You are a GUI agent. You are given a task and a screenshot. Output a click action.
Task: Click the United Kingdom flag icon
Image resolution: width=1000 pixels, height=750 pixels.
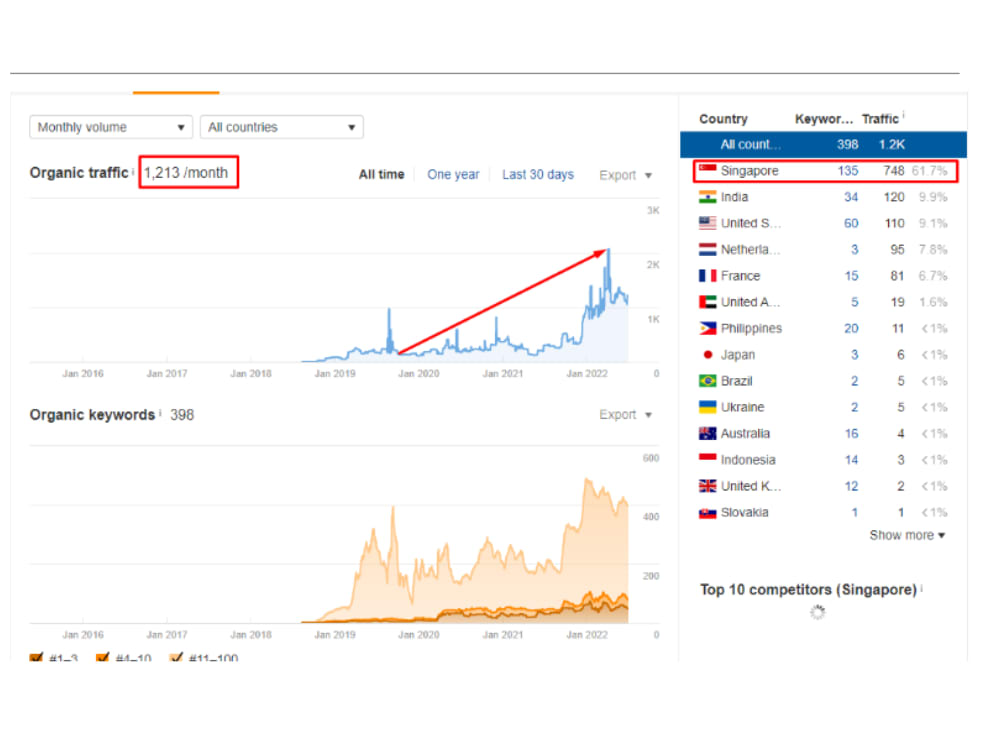[x=707, y=486]
